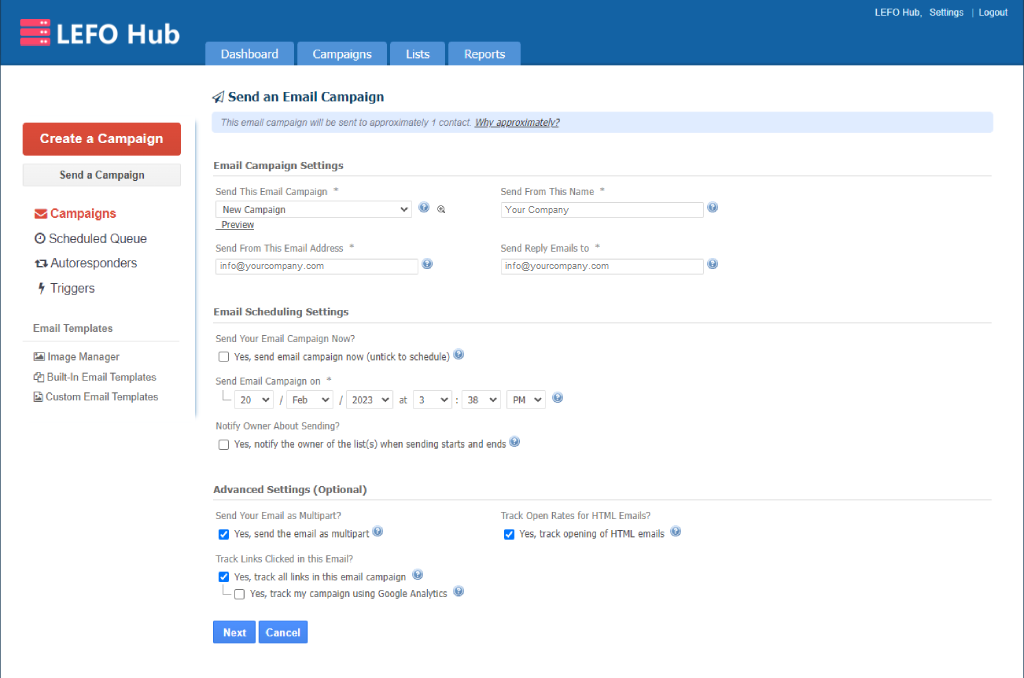Click the Next button
1024x678 pixels.
(234, 632)
